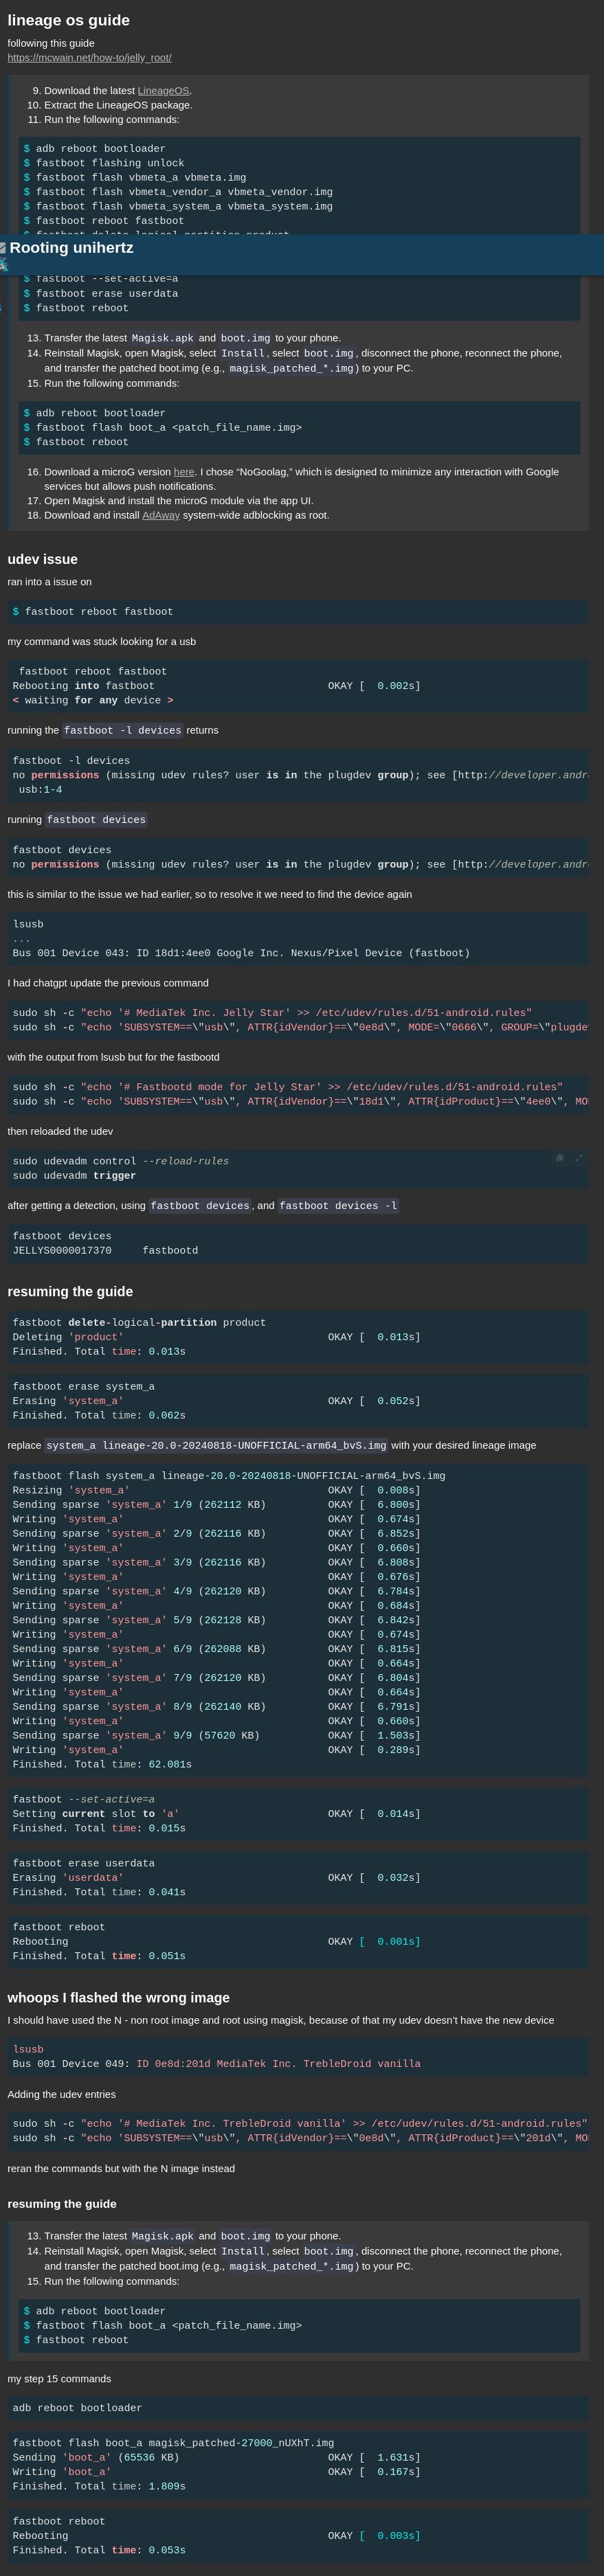Image resolution: width=604 pixels, height=2576 pixels.
Task: Click the 'lineage os guide' heading
Action: point(68,20)
